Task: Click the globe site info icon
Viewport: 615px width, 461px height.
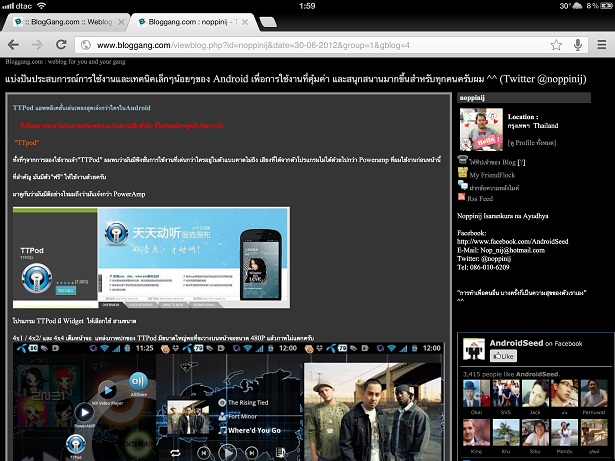Action: click(x=86, y=45)
